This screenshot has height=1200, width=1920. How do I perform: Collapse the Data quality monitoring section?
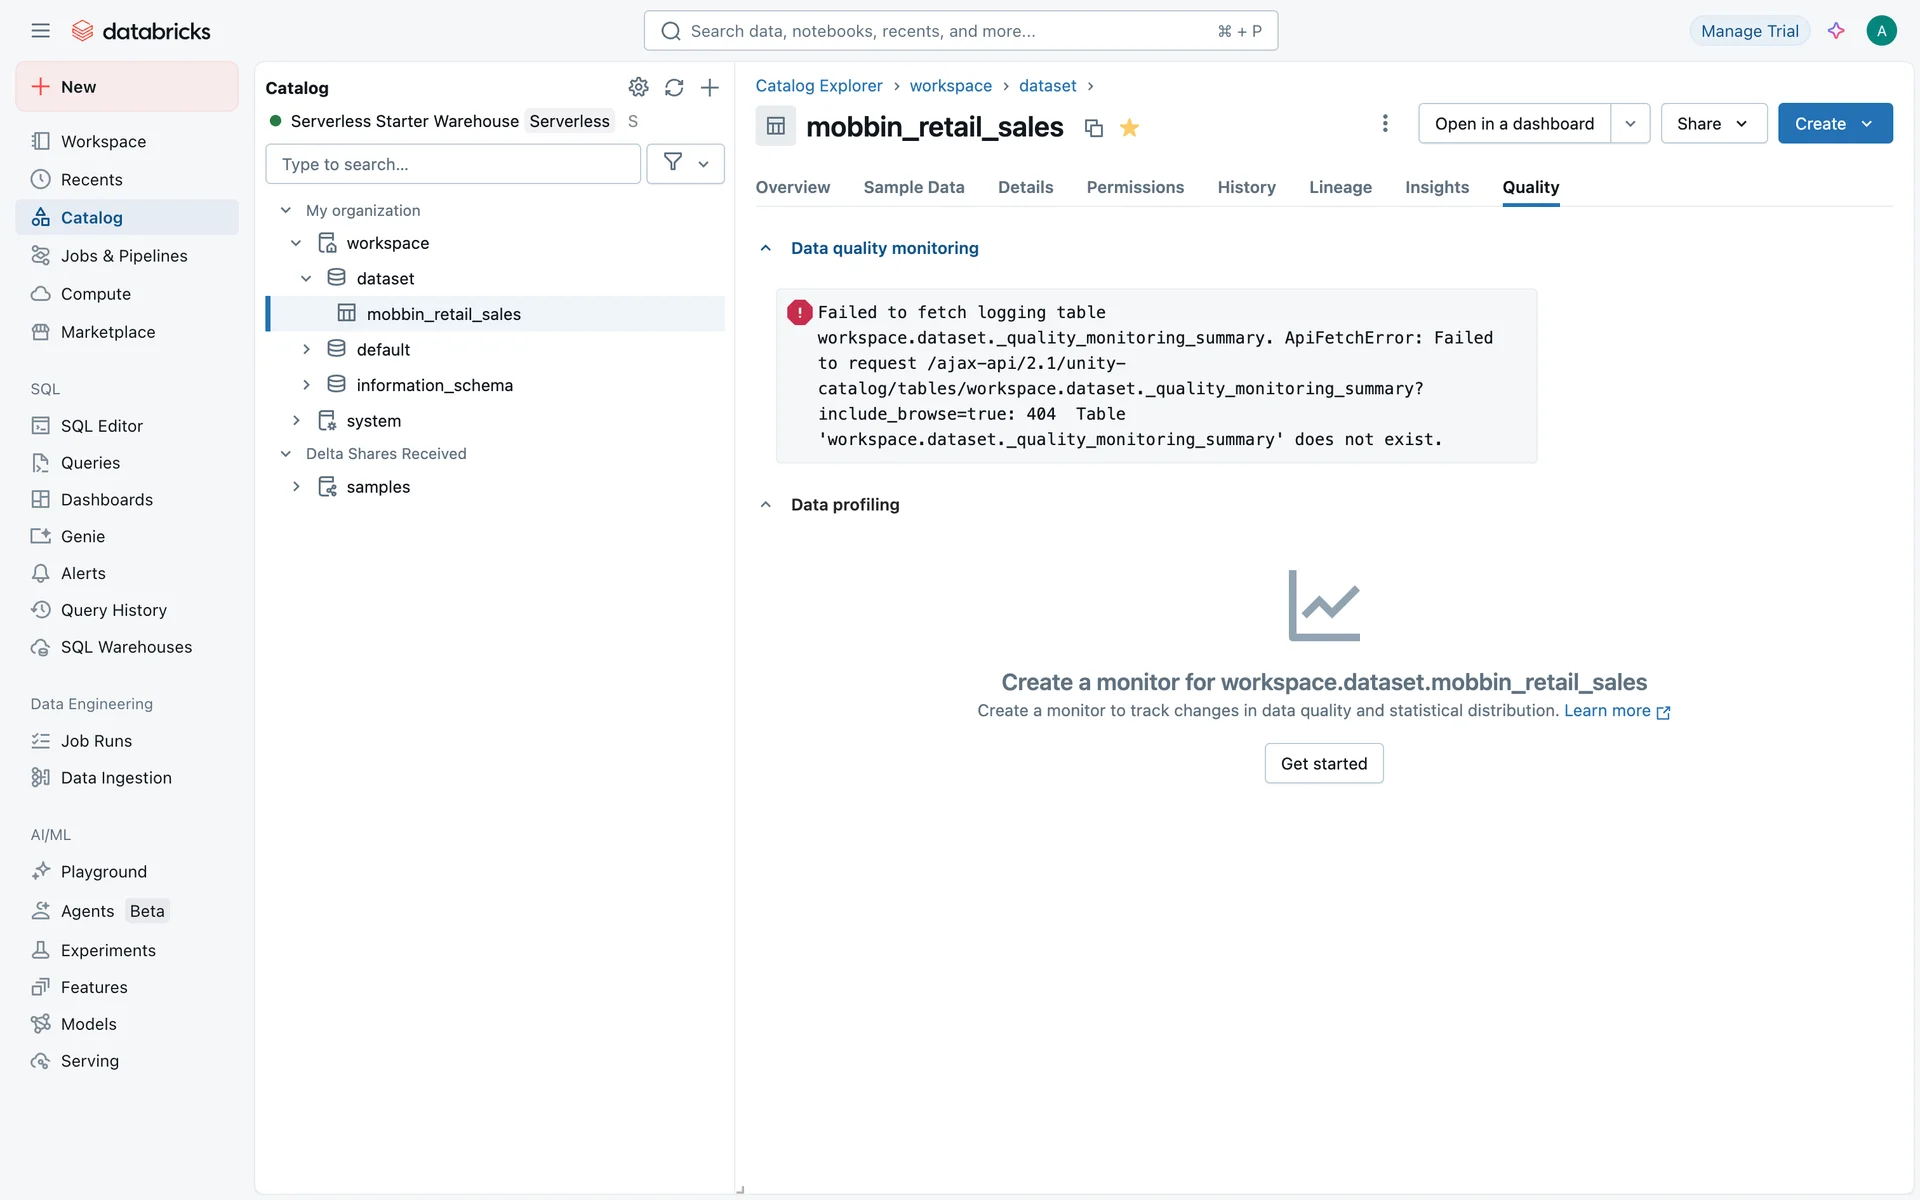pos(766,248)
